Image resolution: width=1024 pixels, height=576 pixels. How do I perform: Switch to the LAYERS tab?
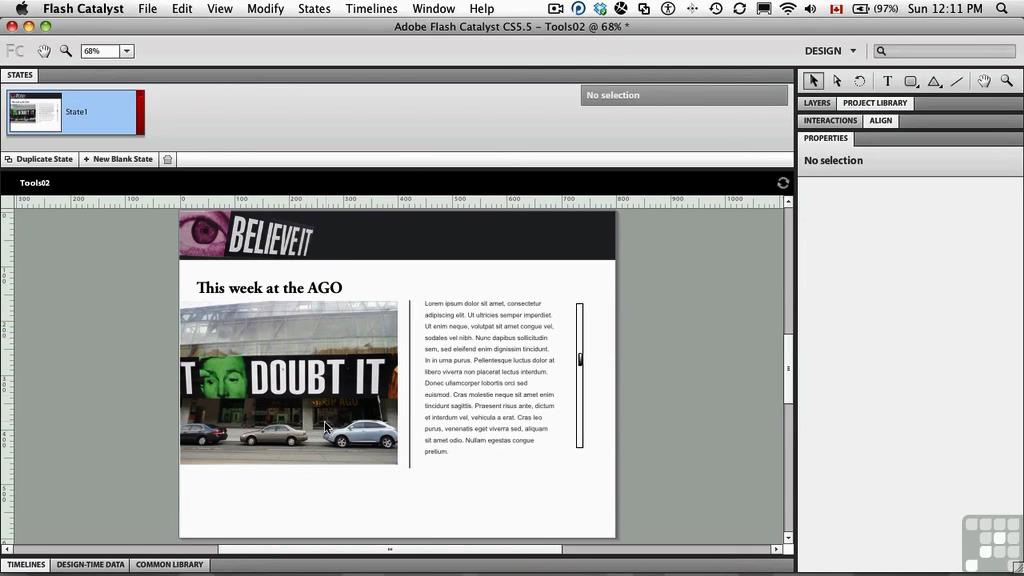(816, 103)
